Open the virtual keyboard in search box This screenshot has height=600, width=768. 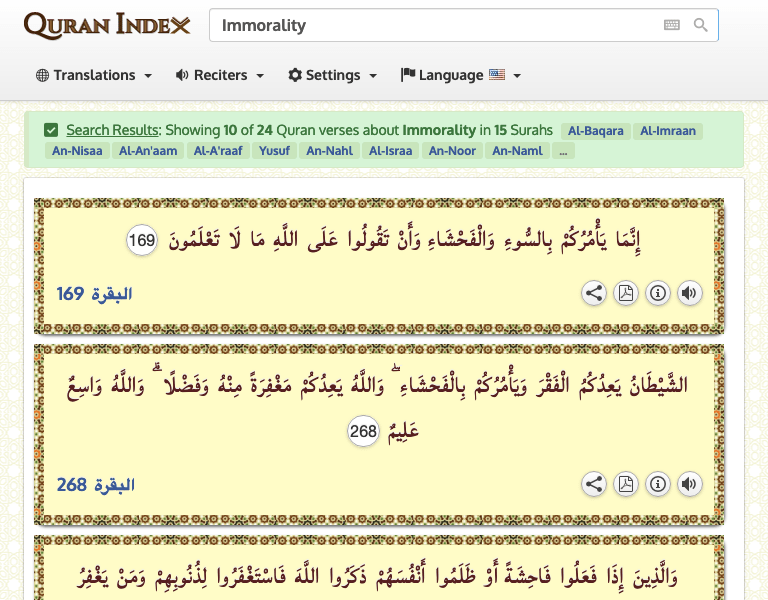[672, 25]
